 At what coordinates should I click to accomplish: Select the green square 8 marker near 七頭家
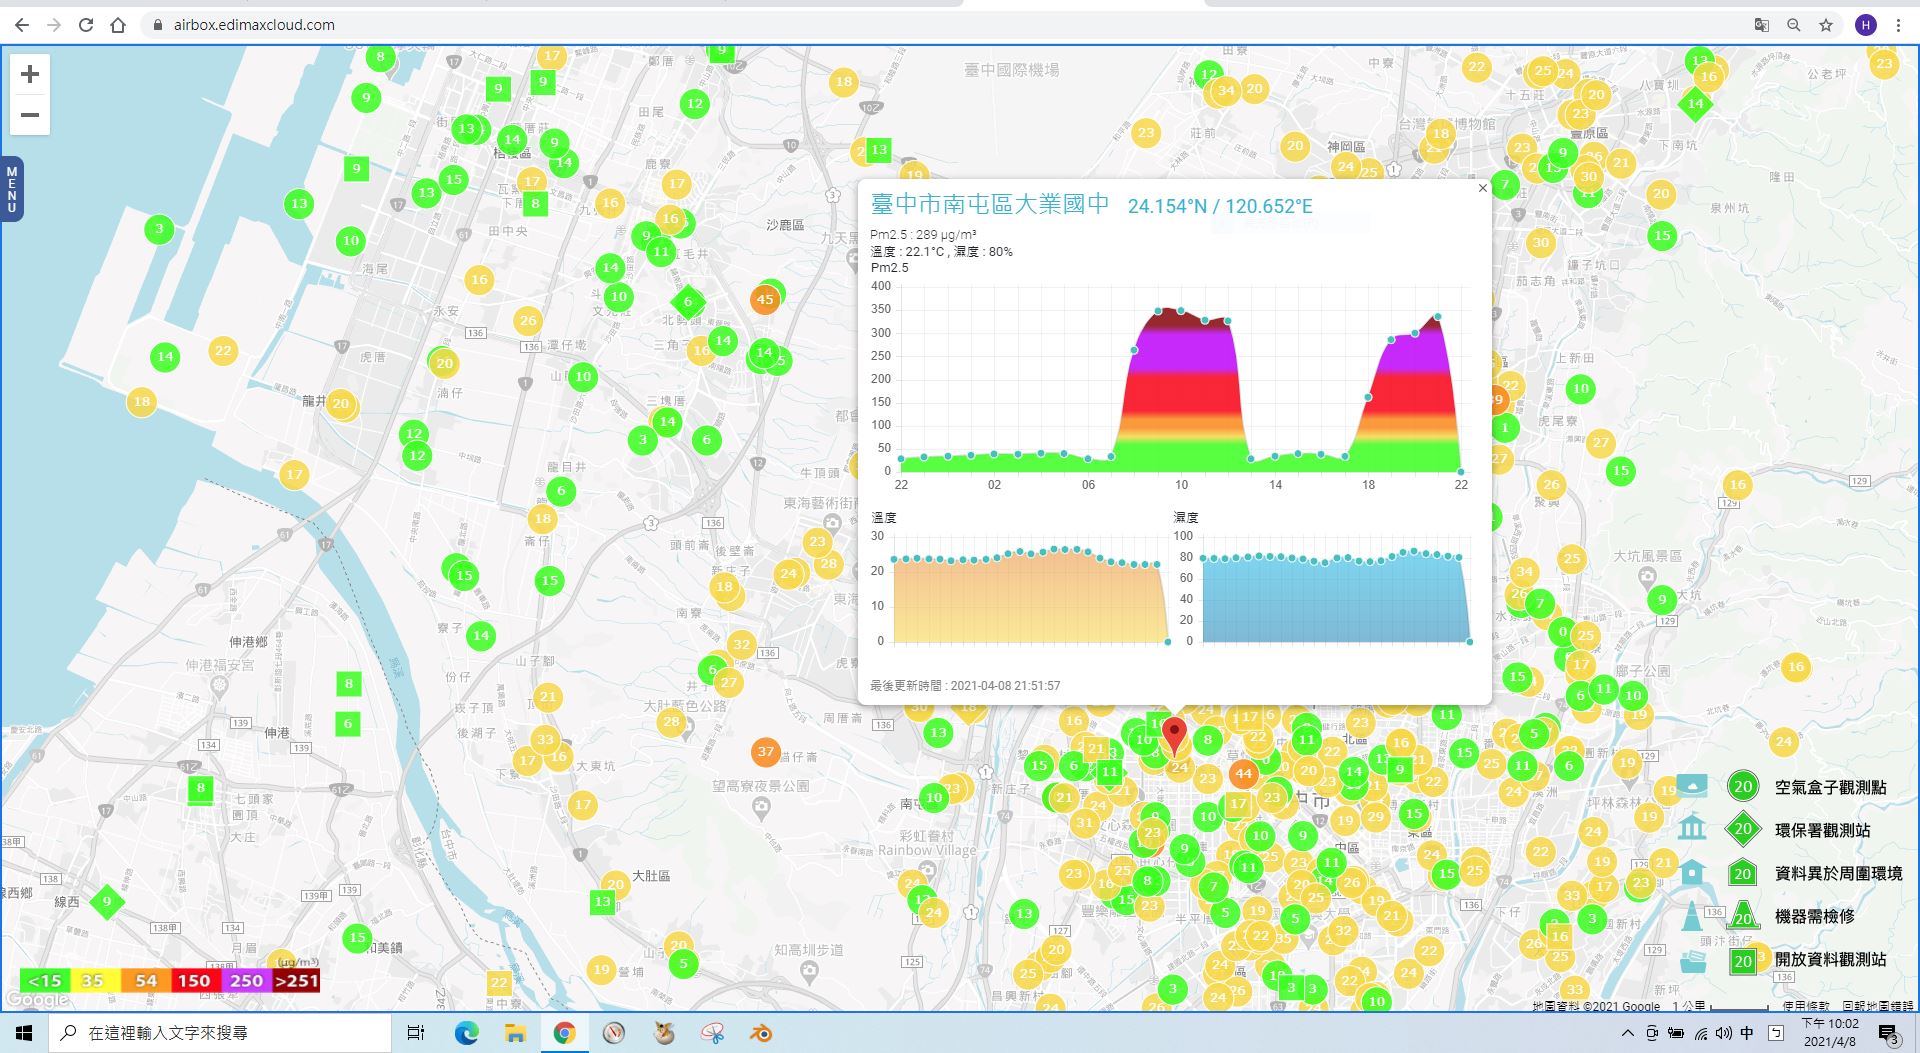201,788
